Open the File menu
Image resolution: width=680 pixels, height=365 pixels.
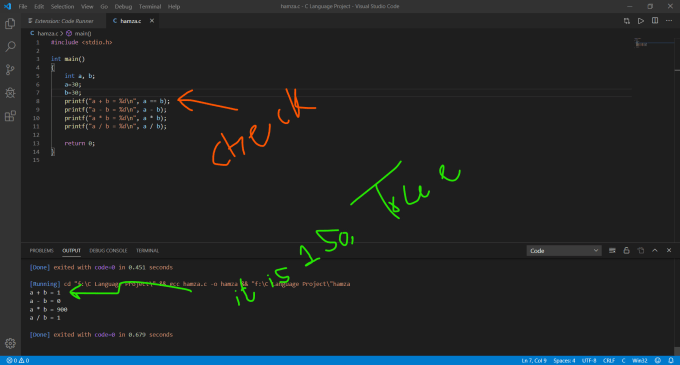23,7
